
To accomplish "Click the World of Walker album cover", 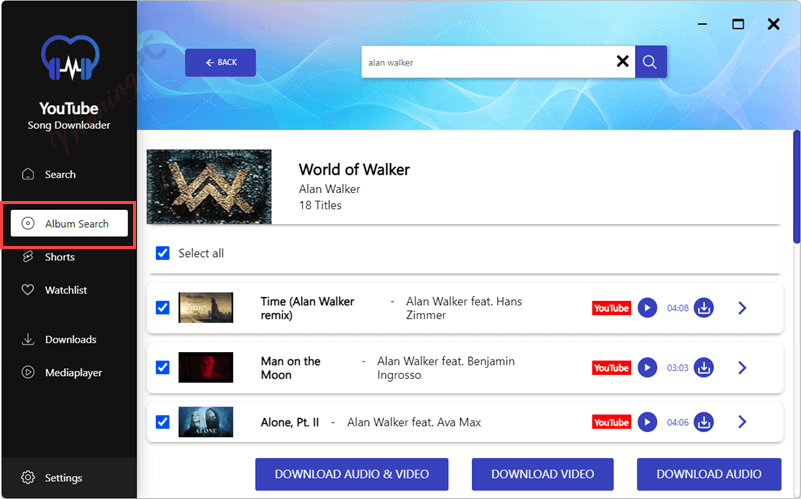I will 209,187.
